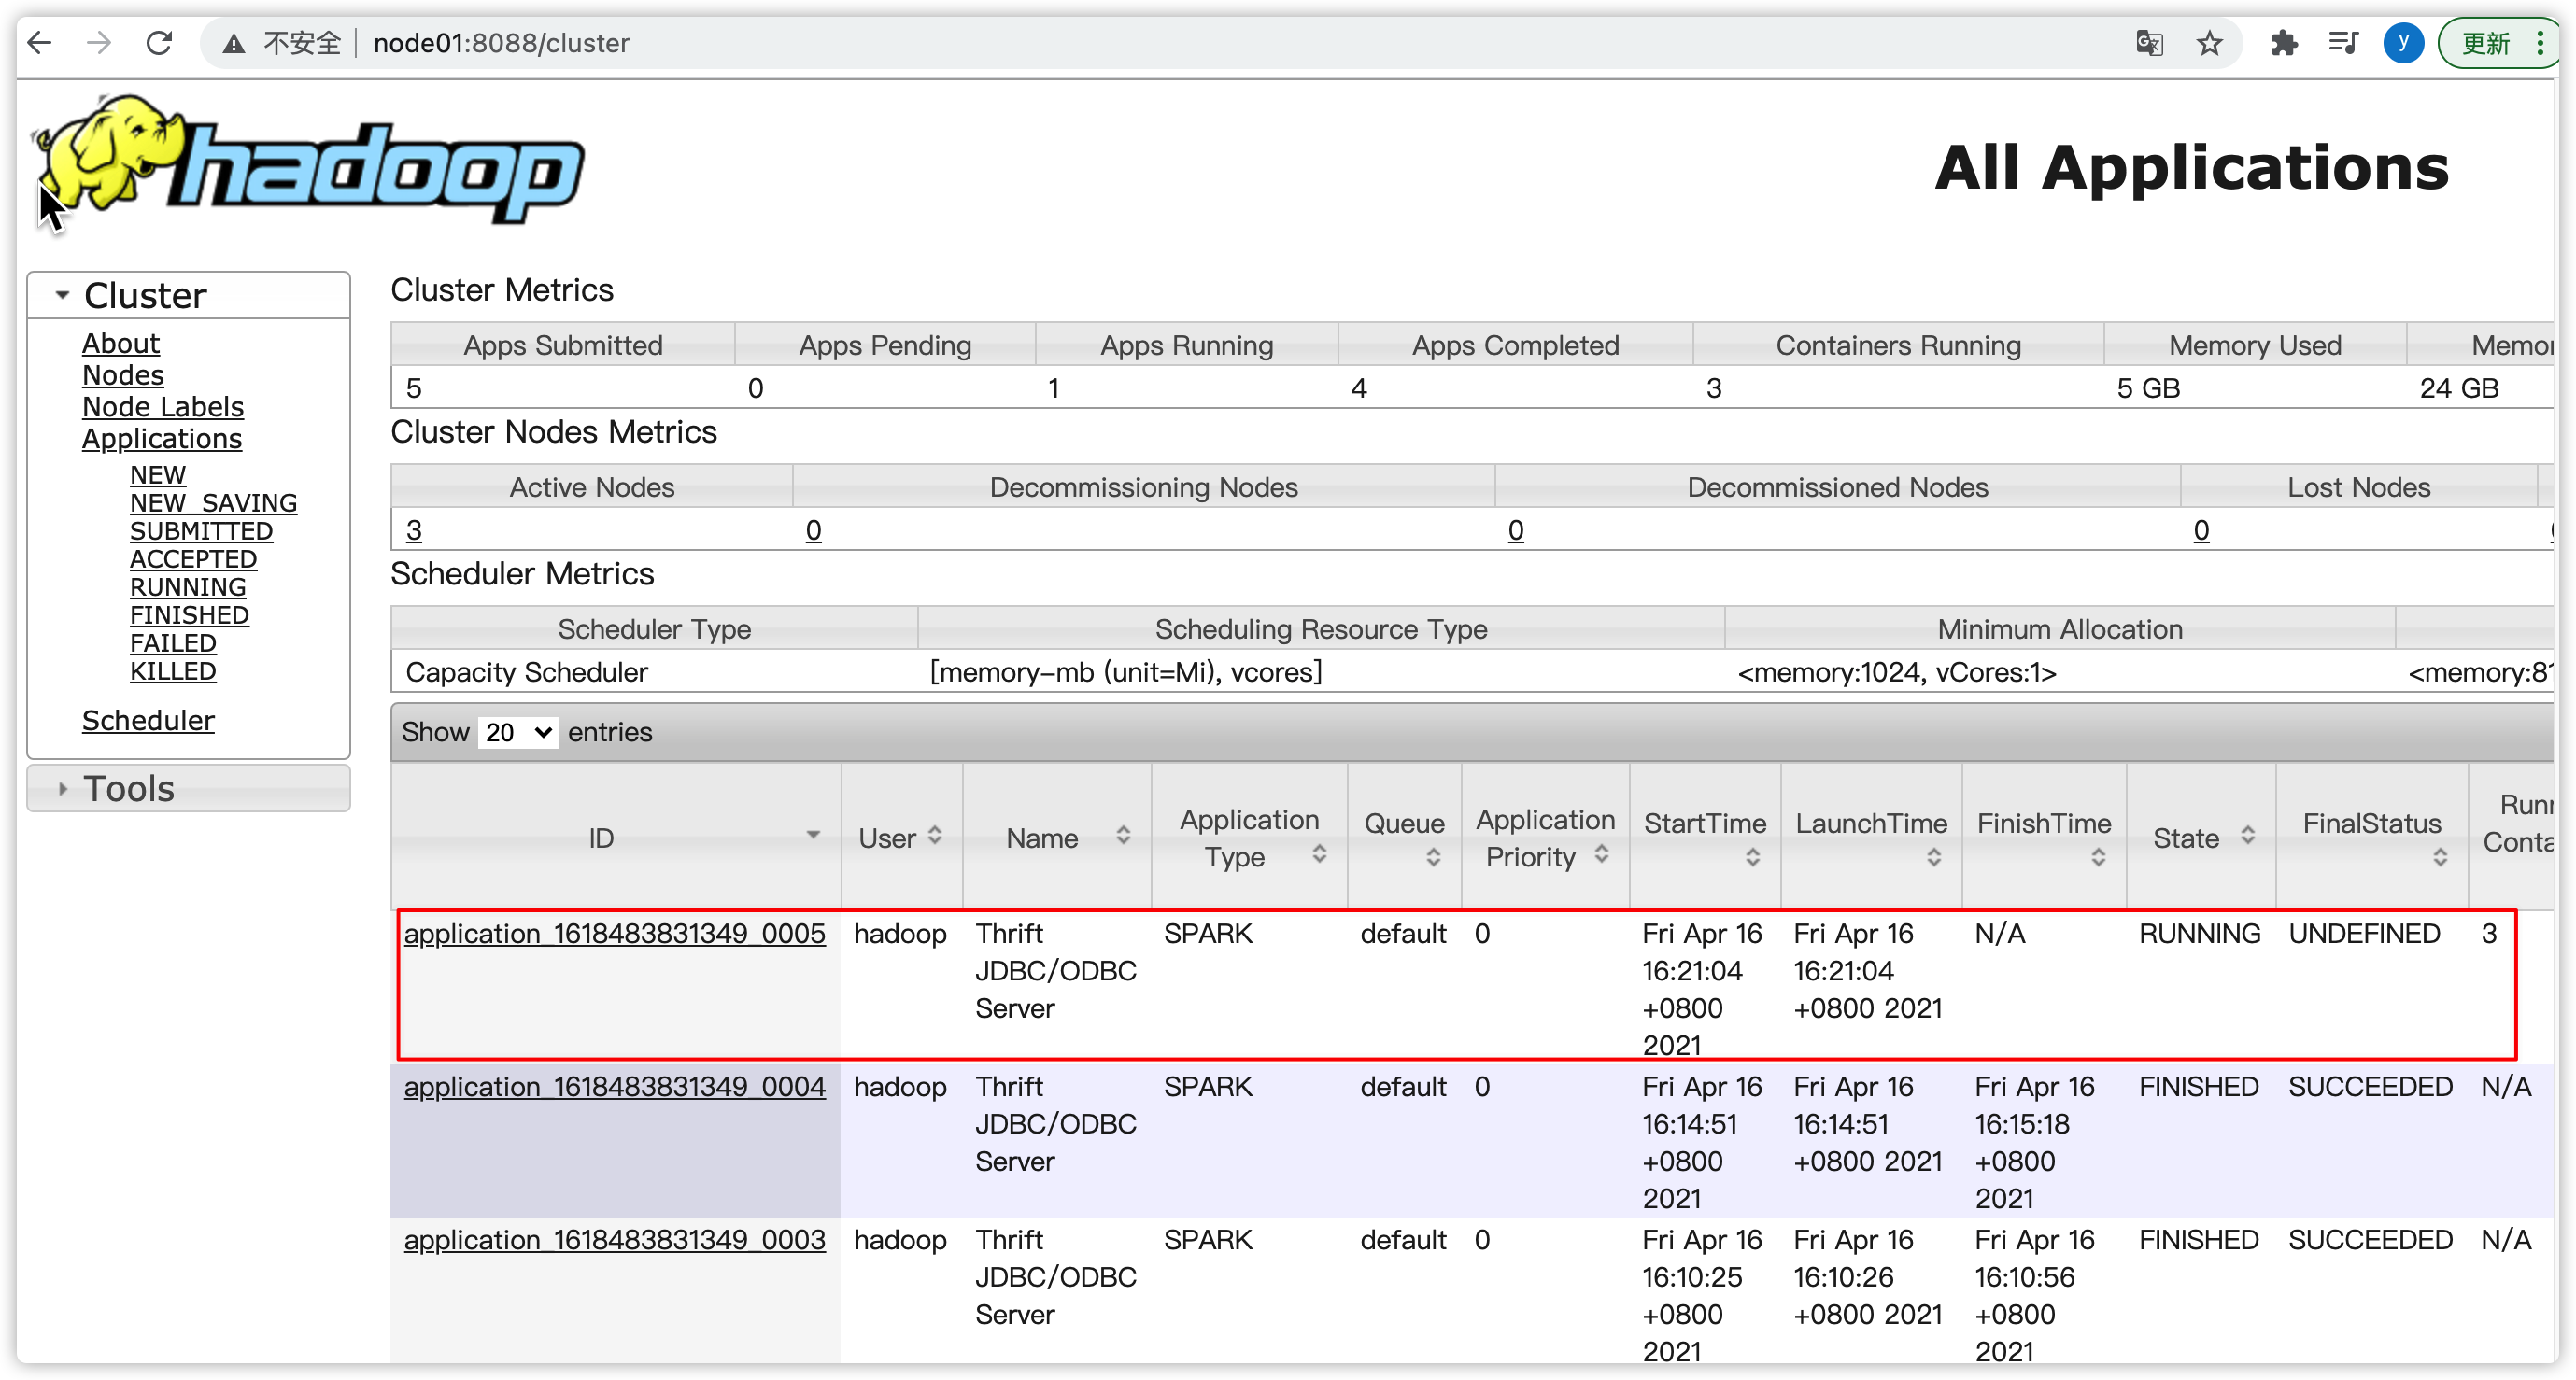Open the translate page icon

point(2149,43)
